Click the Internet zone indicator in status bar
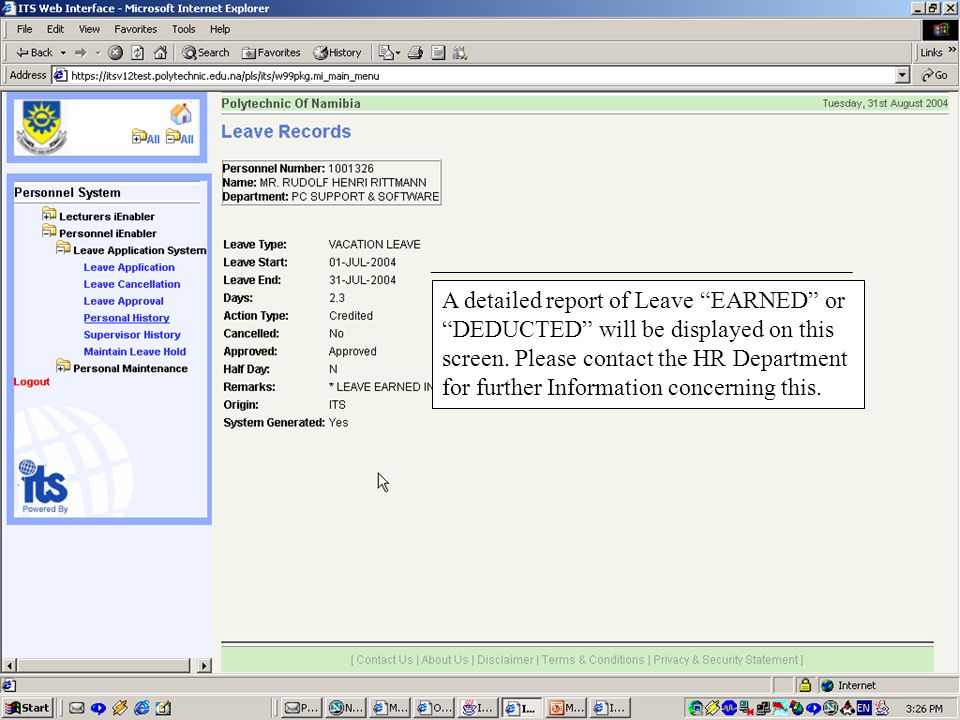The height and width of the screenshot is (720, 960). coord(849,685)
